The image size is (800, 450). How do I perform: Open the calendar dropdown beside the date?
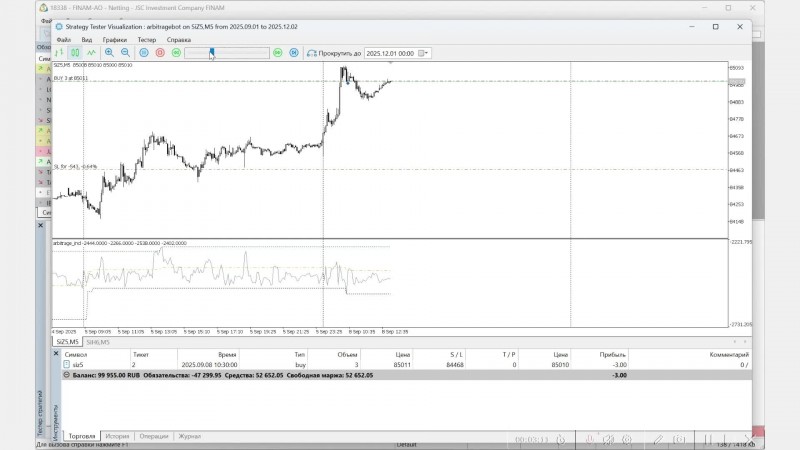[423, 53]
